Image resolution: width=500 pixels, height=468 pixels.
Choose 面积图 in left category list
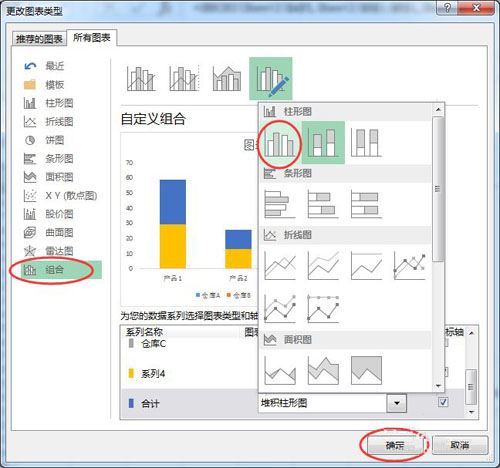tap(61, 177)
